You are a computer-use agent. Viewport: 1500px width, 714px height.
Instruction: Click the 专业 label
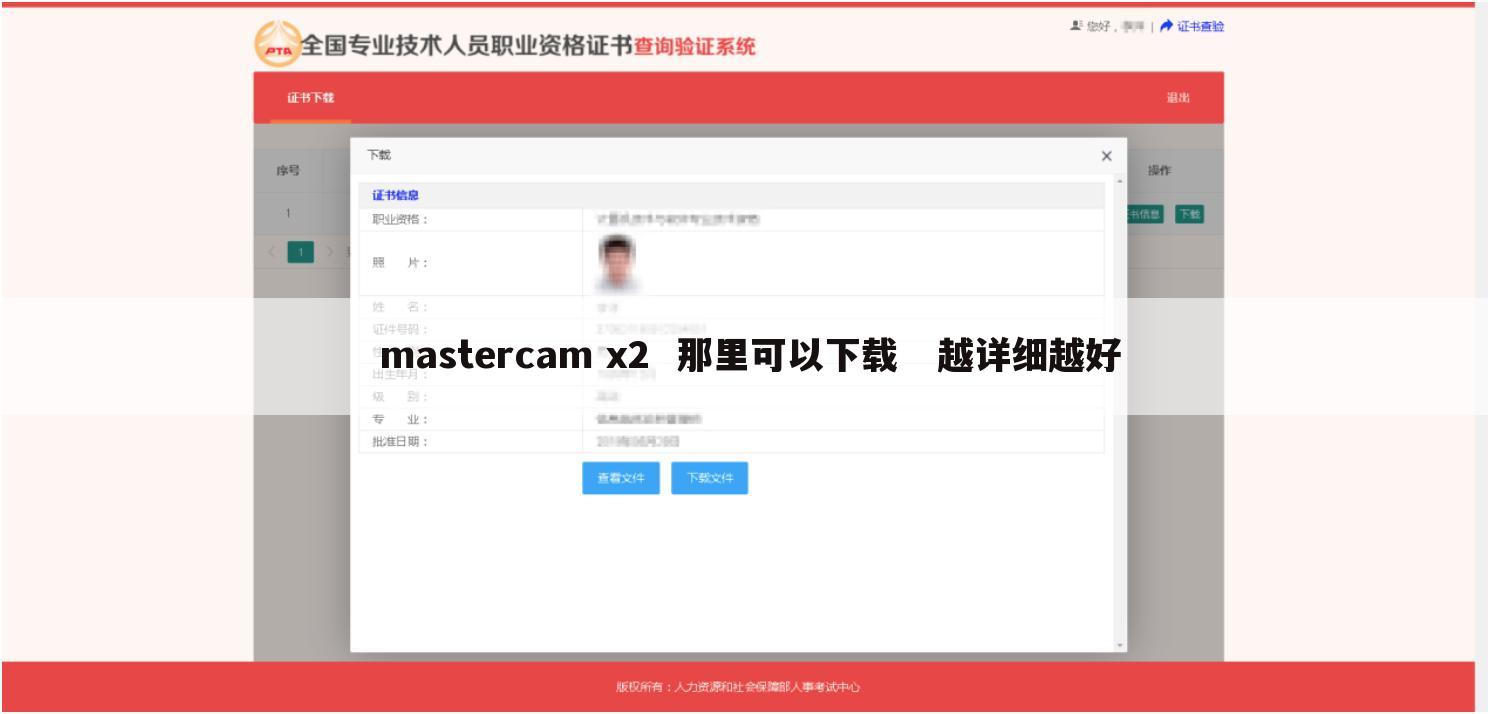[x=400, y=420]
